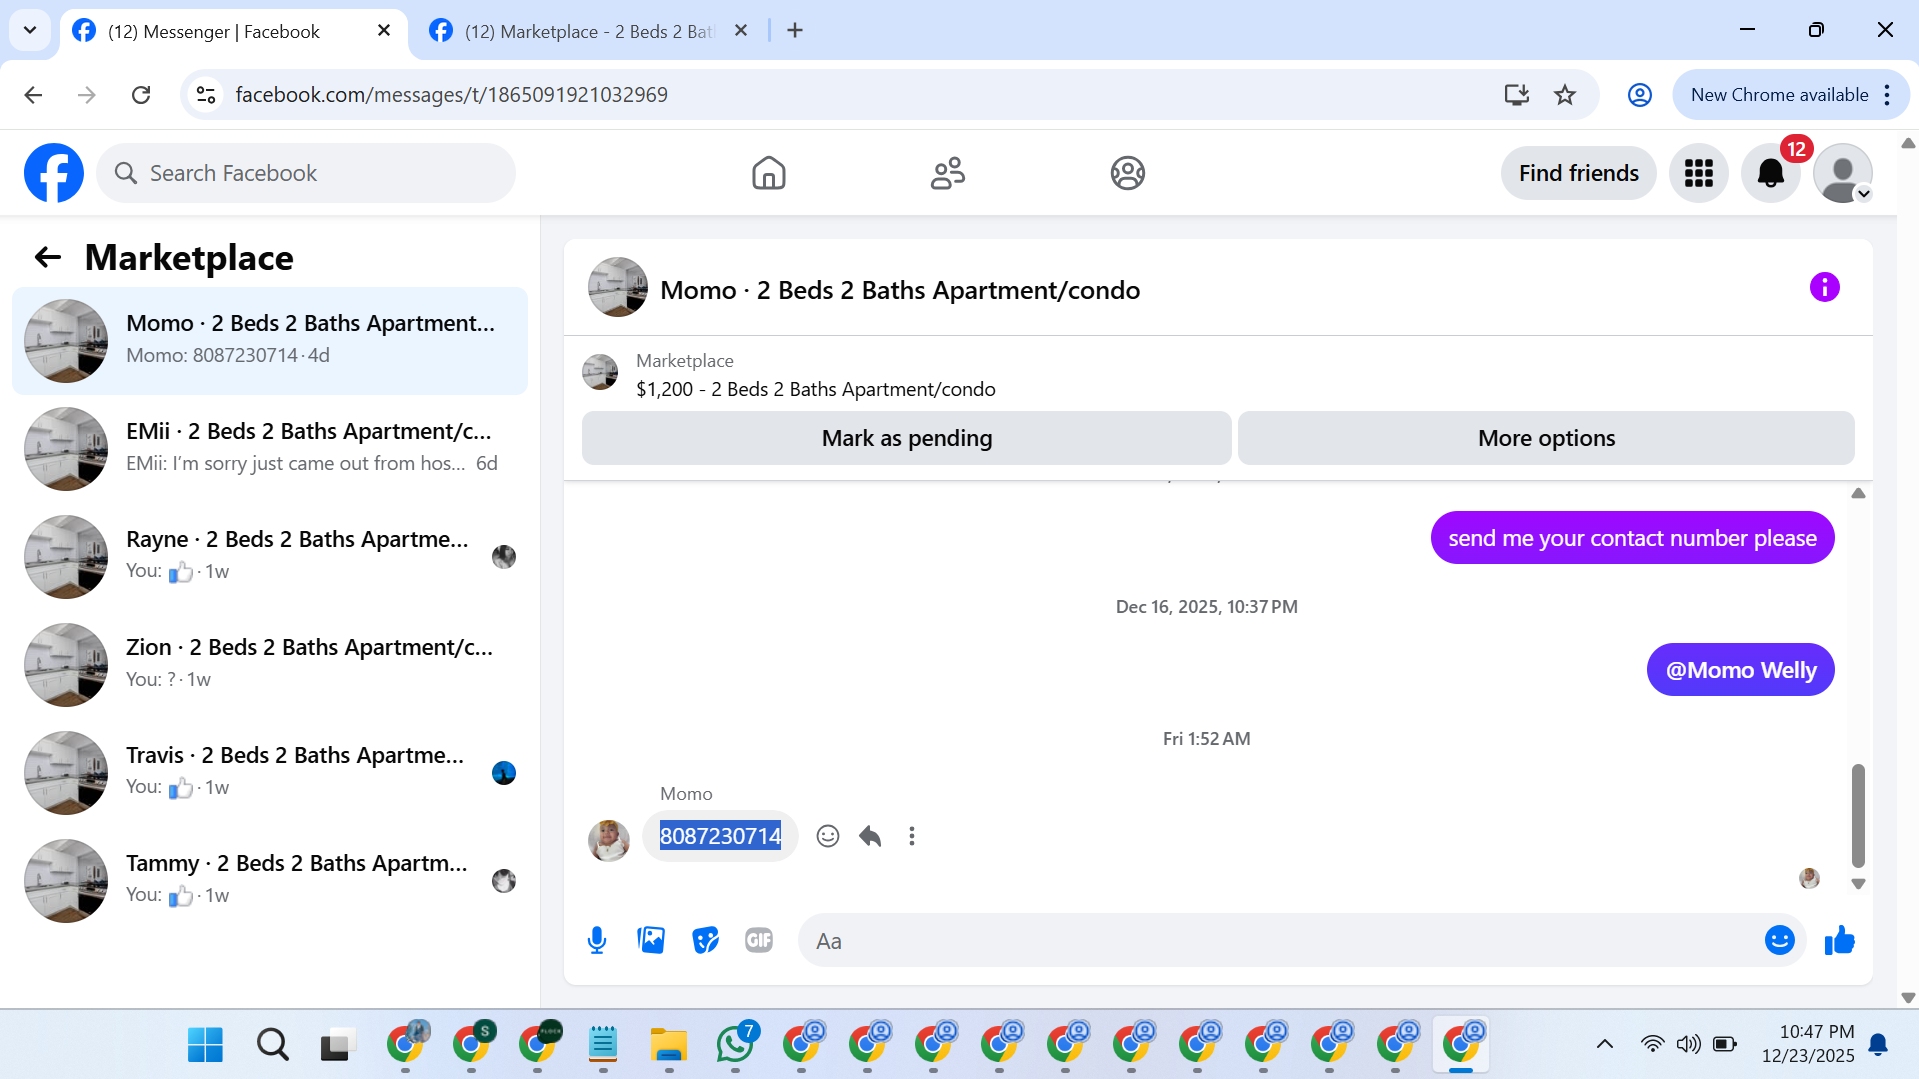Select the Messenger | Facebook tab

coord(214,31)
